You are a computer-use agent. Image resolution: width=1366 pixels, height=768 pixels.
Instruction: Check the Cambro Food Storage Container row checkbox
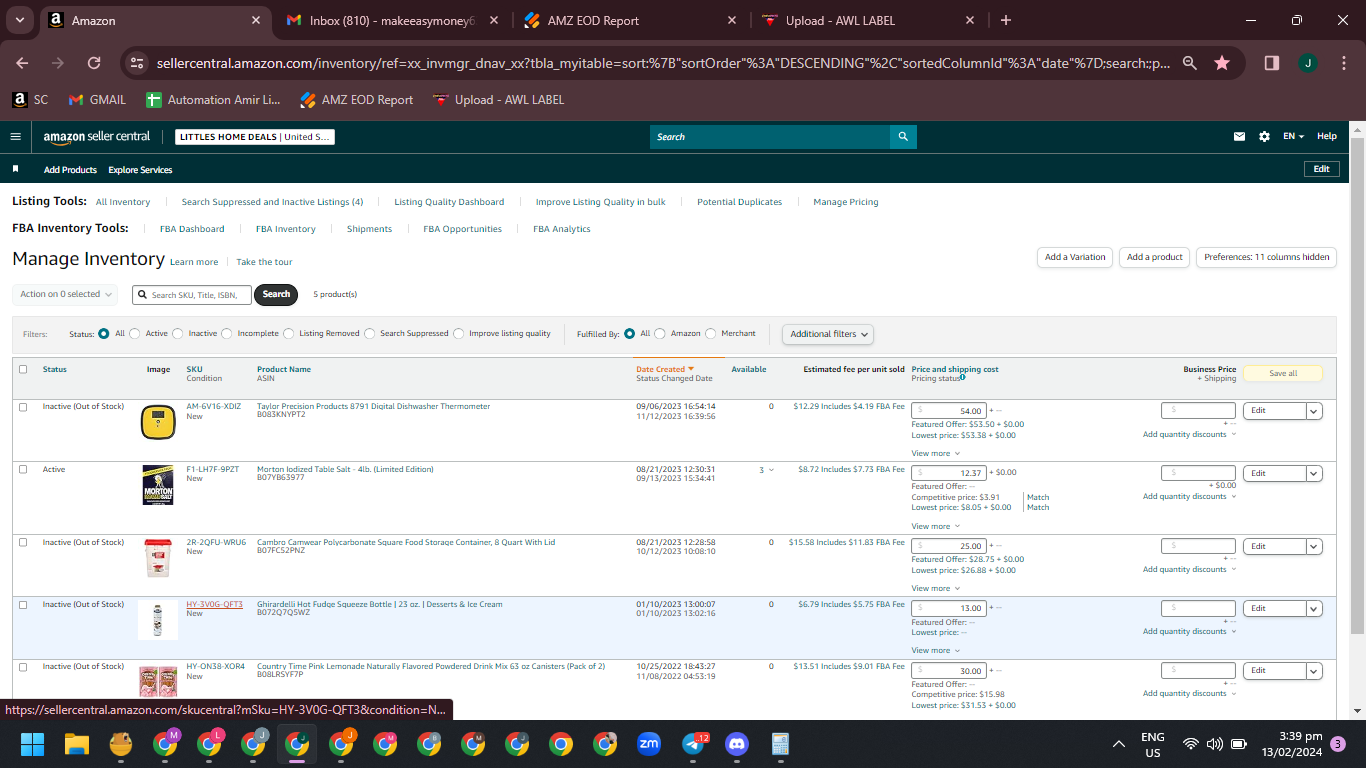click(x=23, y=542)
